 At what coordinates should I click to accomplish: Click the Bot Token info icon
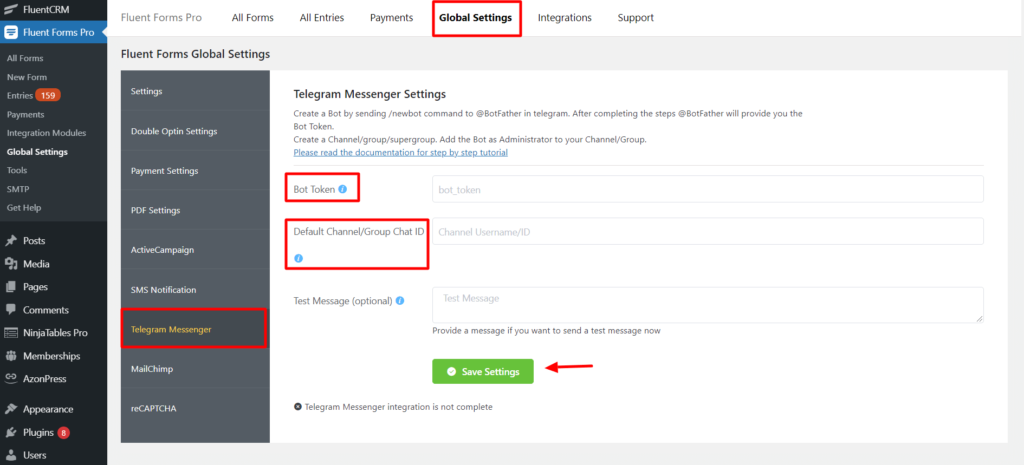[343, 189]
